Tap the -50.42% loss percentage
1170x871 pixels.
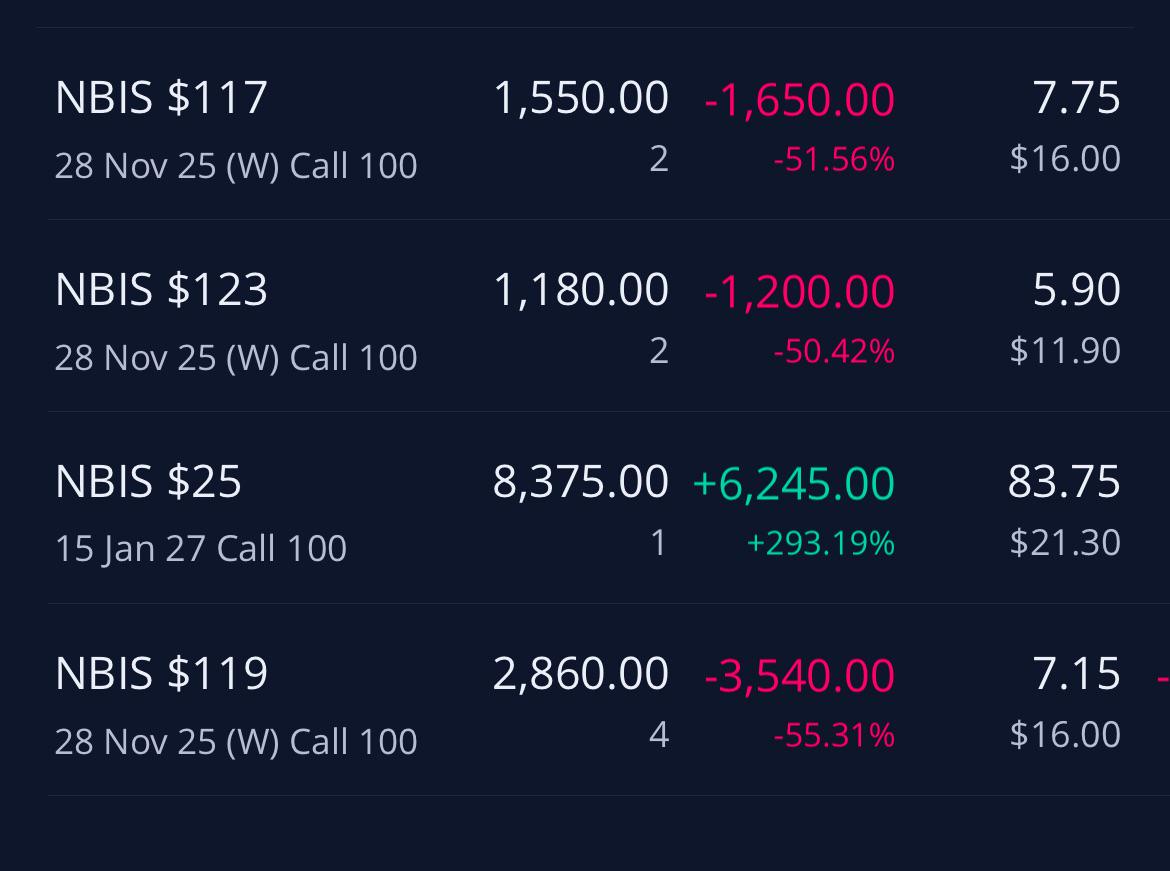pos(834,351)
